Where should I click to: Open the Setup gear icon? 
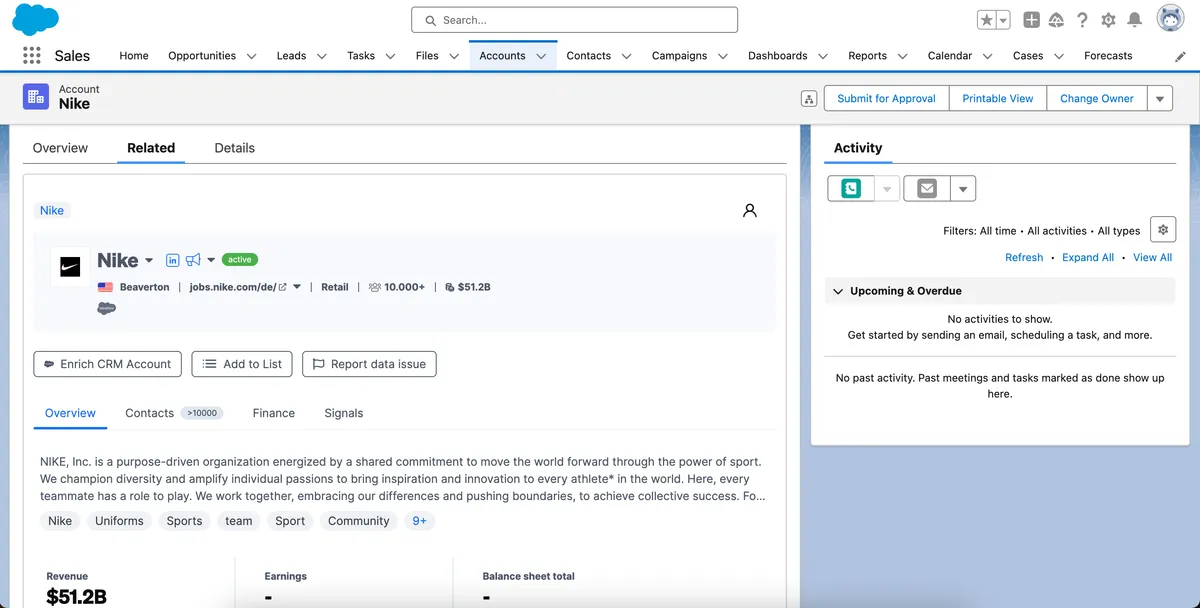point(1108,20)
